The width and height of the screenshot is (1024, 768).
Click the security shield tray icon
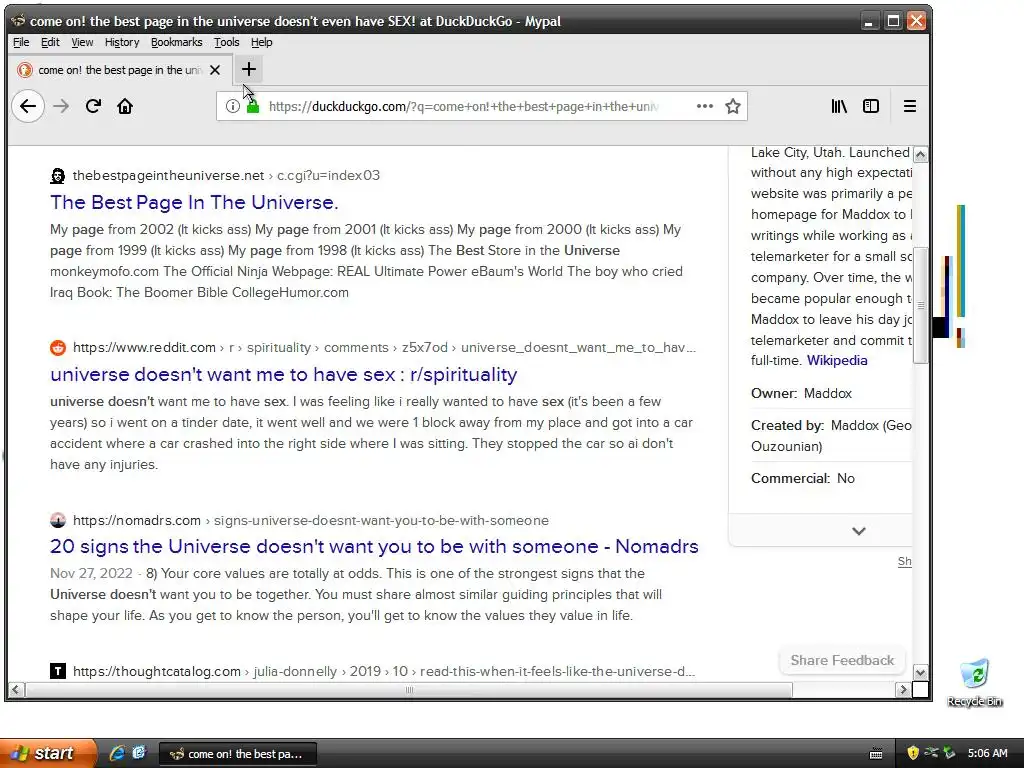tap(913, 753)
